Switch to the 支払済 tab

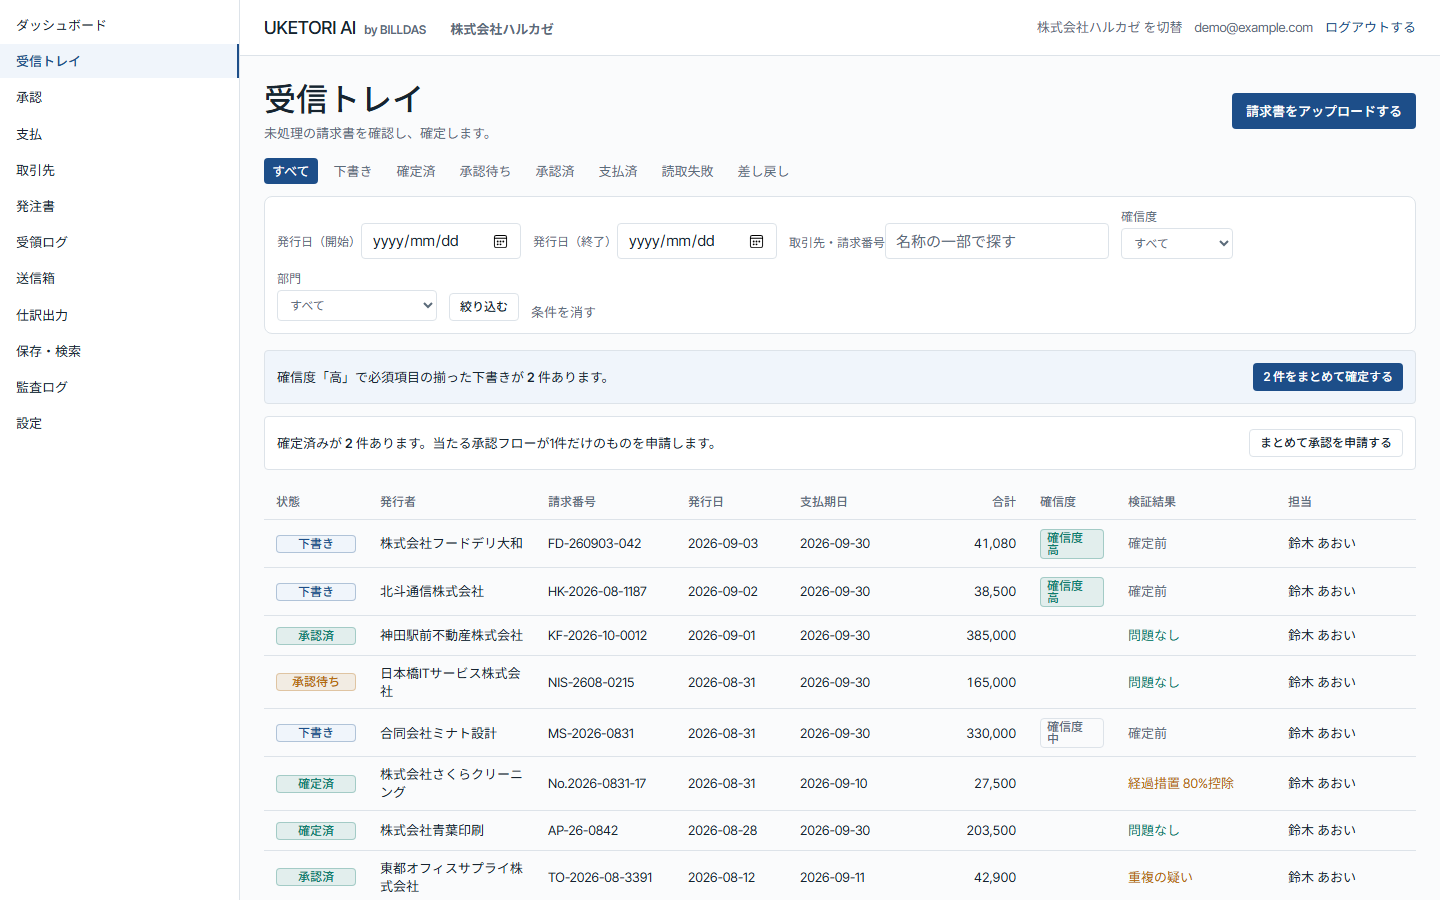click(618, 171)
